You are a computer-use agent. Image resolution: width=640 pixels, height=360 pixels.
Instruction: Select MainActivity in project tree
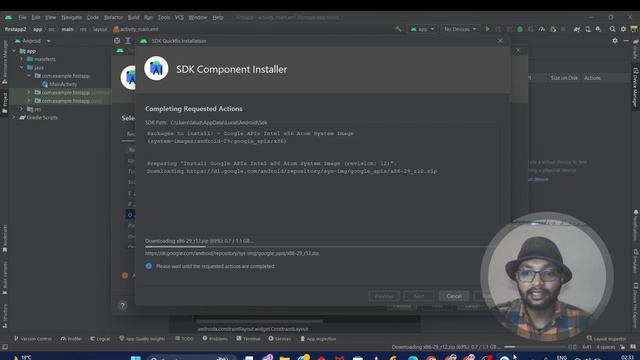click(60, 84)
